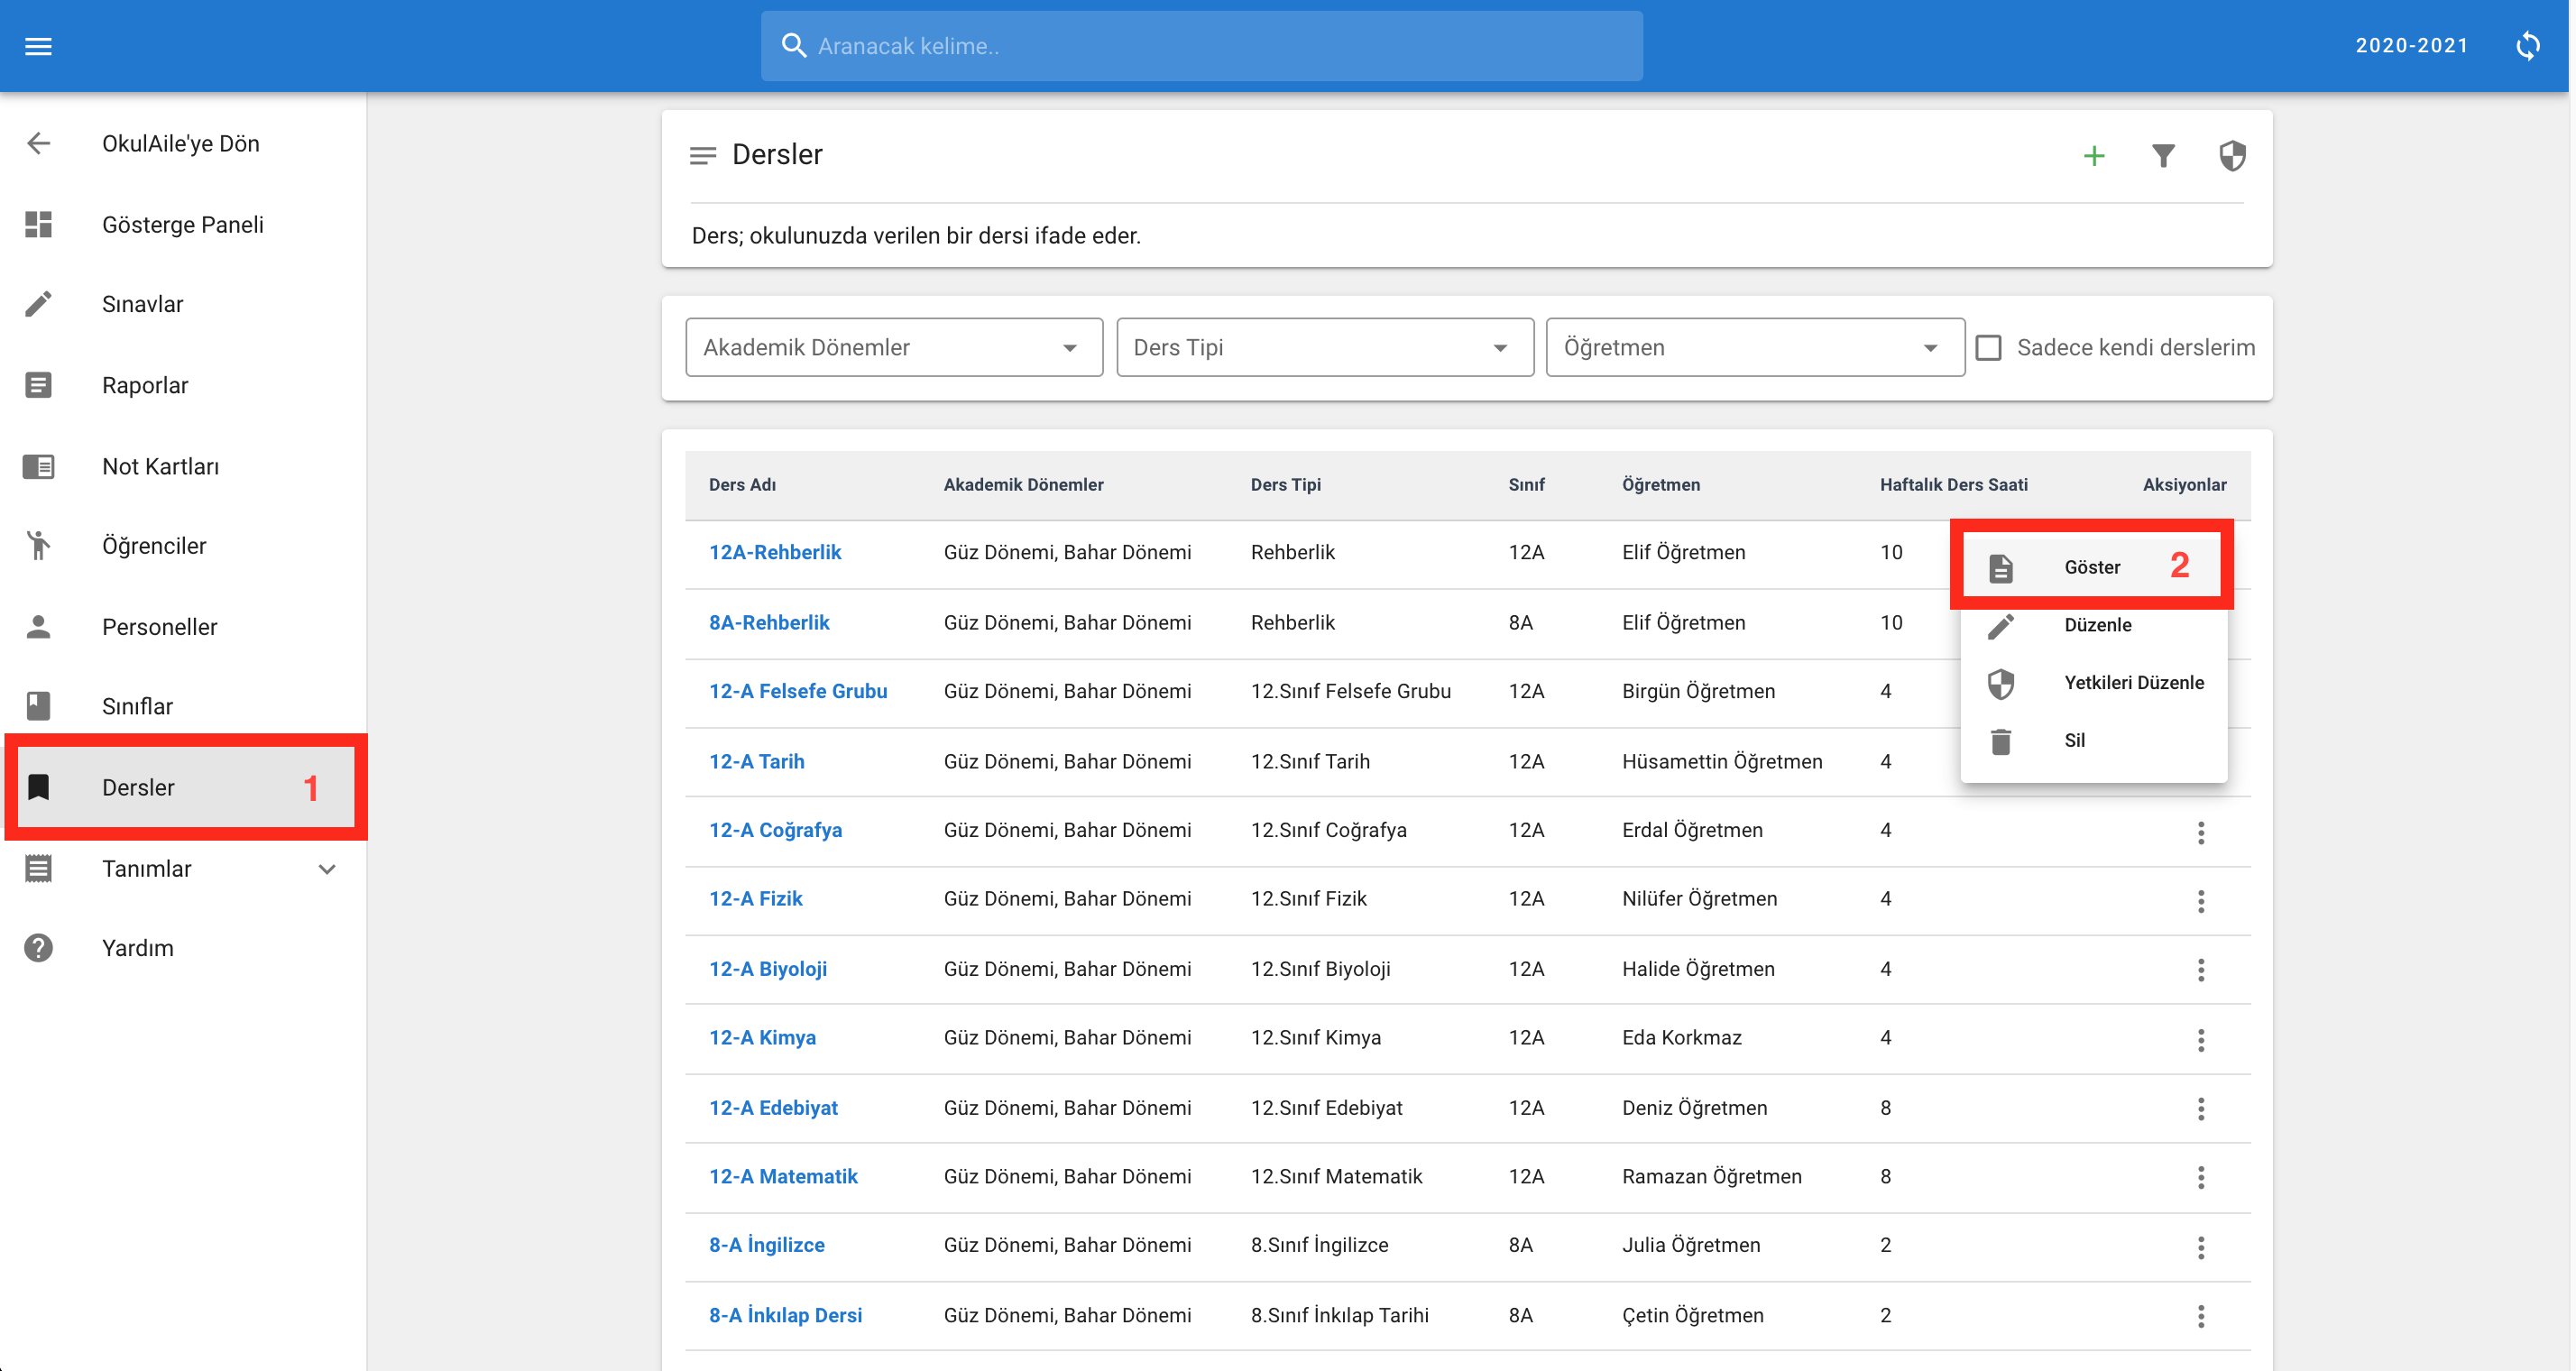This screenshot has height=1371, width=2576.
Task: Open the filter funnel icon in the Dersler header
Action: point(2163,156)
